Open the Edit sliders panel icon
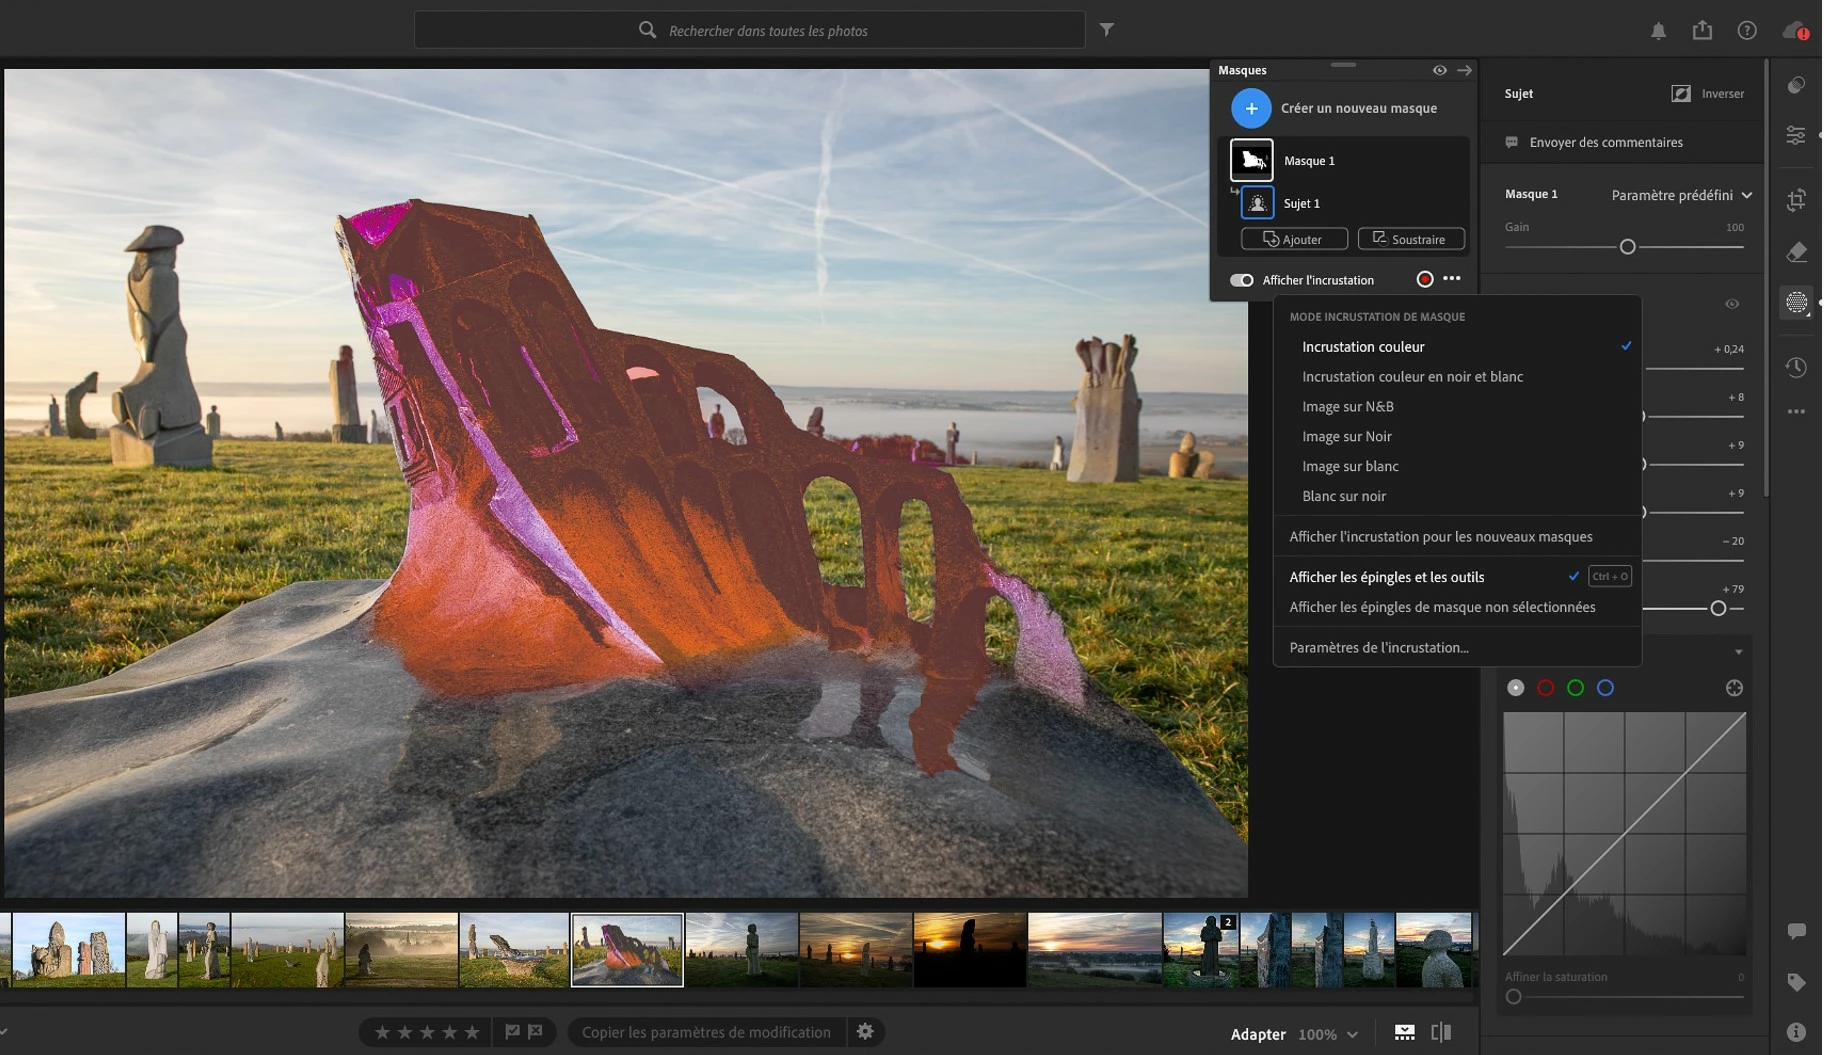The height and width of the screenshot is (1055, 1824). [1797, 135]
